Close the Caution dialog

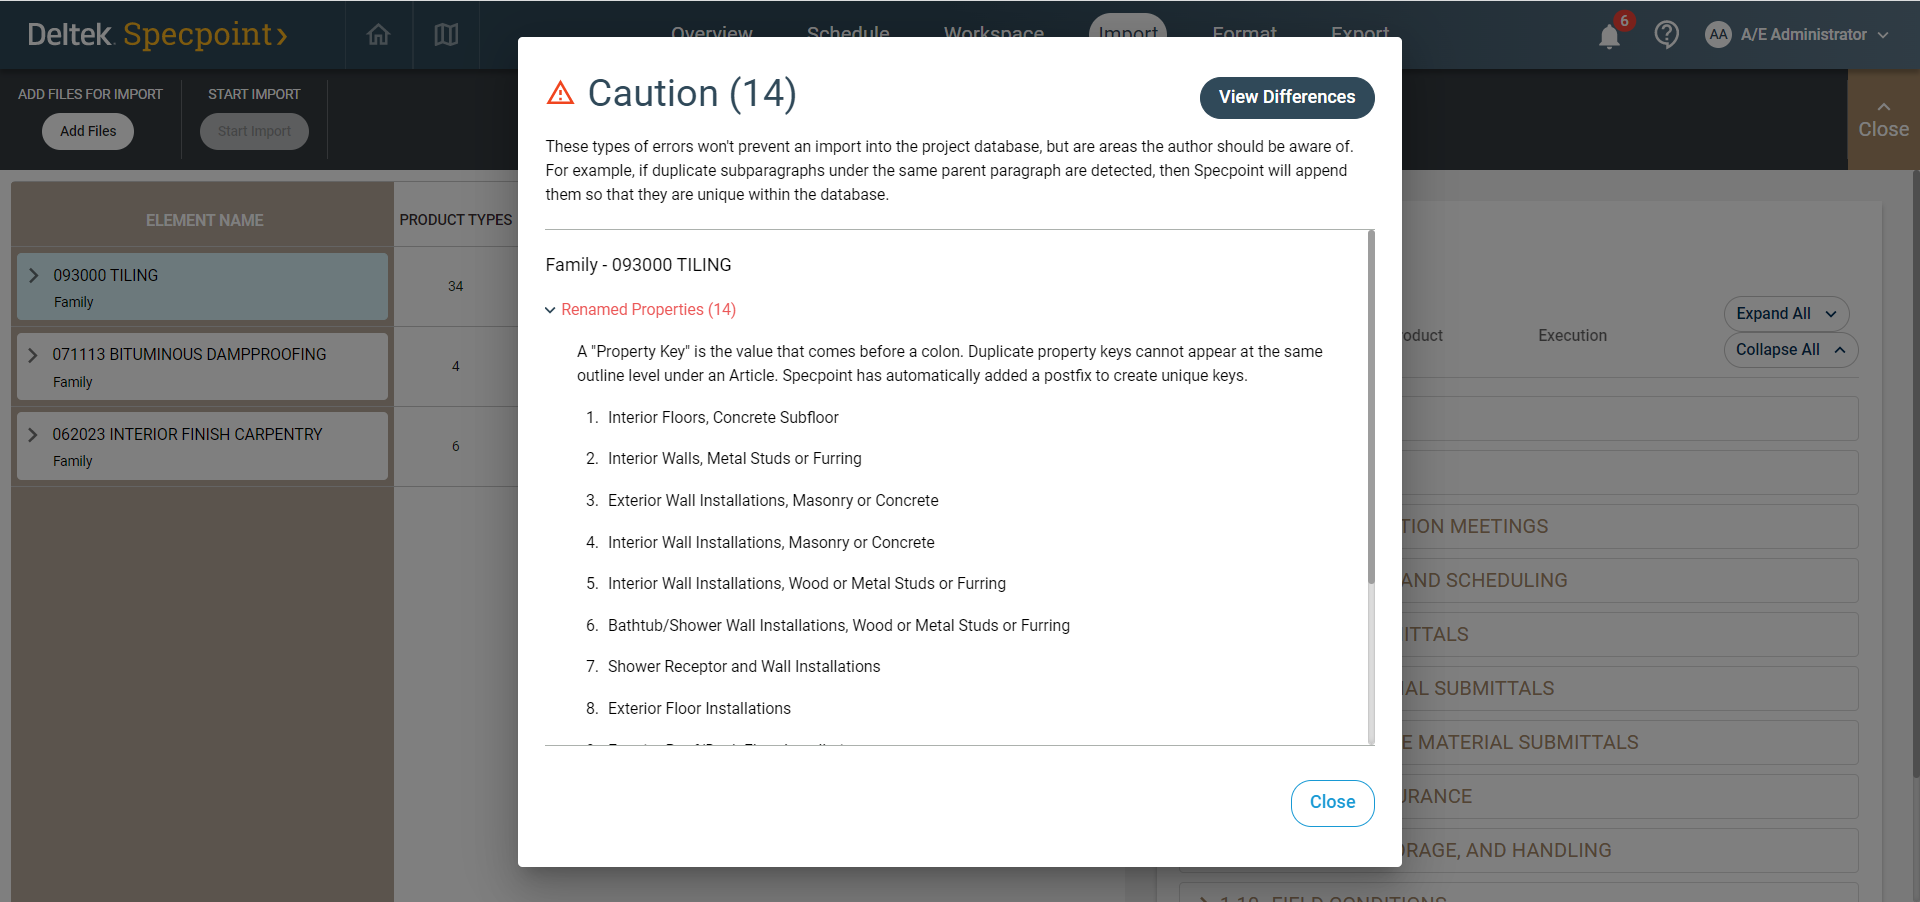pyautogui.click(x=1332, y=802)
